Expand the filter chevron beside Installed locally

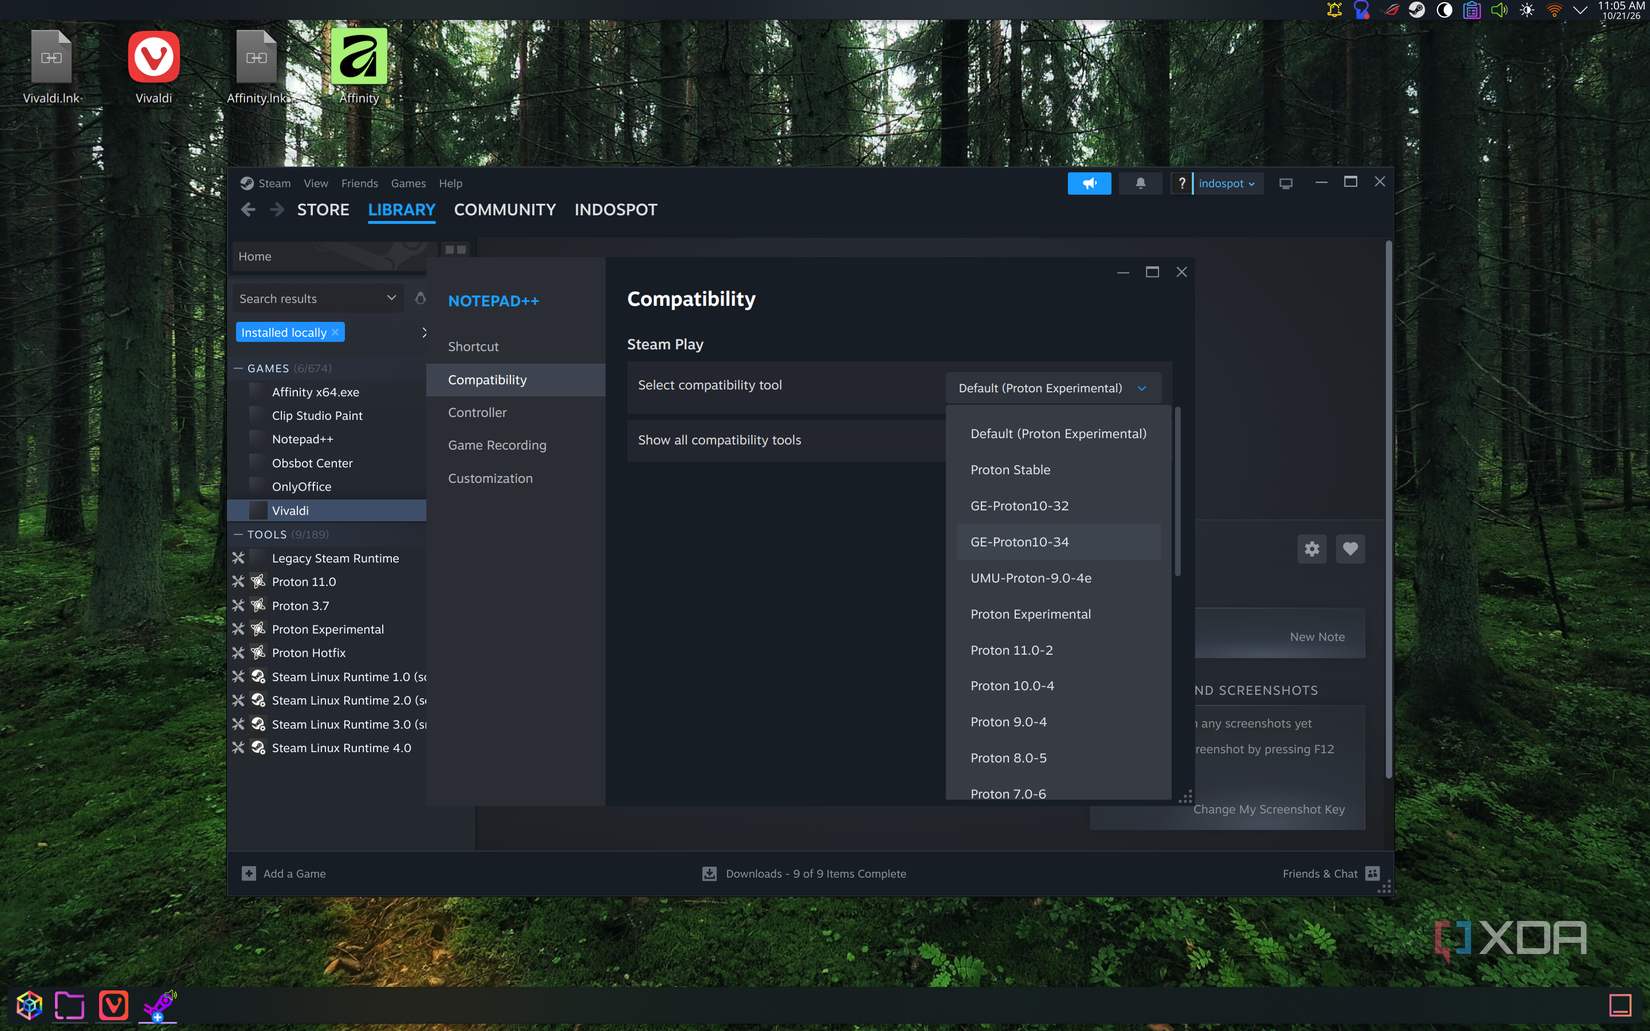pos(423,332)
